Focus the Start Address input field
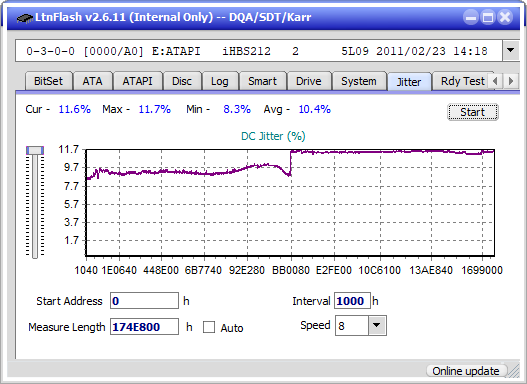This screenshot has height=384, width=527. tap(145, 301)
